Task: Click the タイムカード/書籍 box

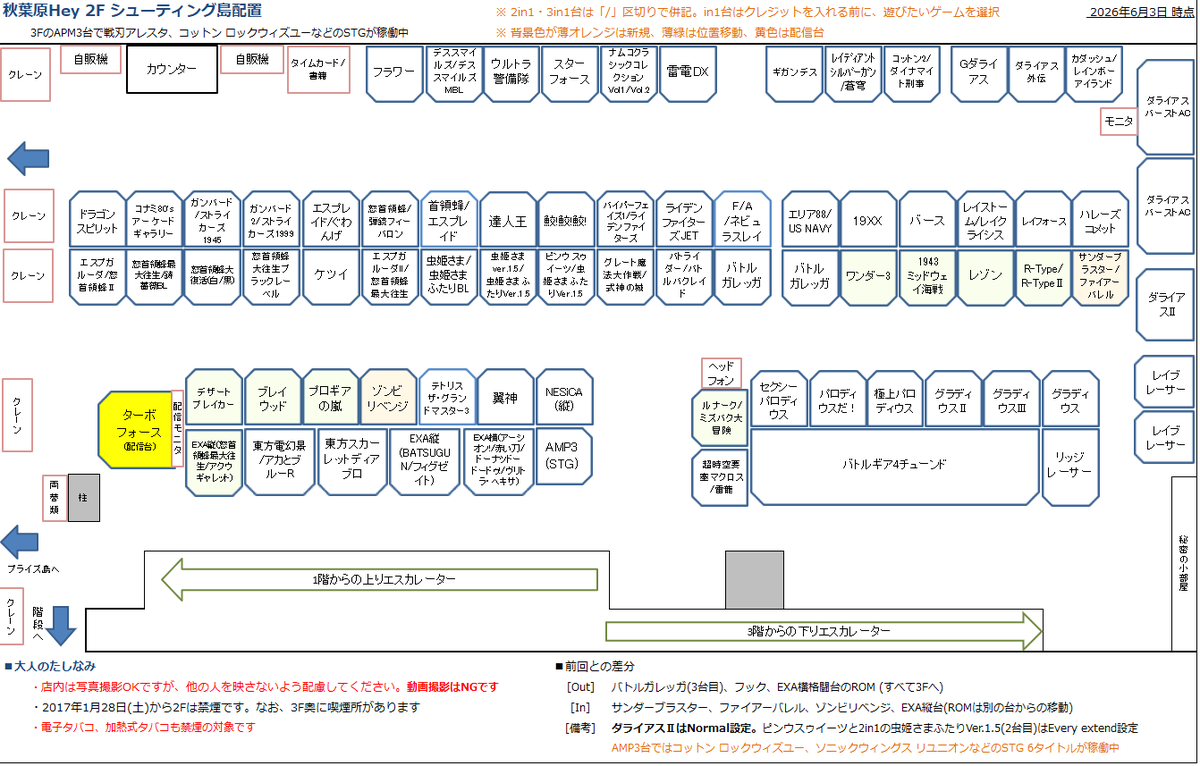Action: tap(319, 70)
